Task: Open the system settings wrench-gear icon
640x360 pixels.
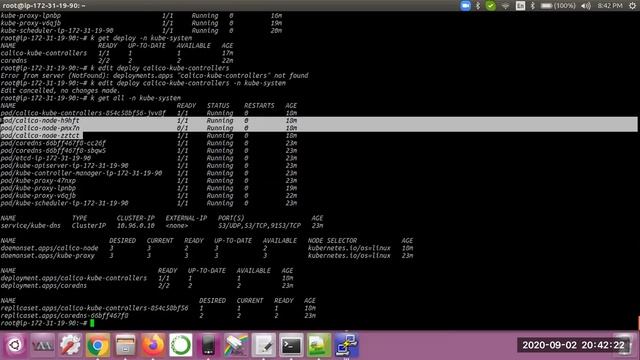Action: [x=70, y=345]
